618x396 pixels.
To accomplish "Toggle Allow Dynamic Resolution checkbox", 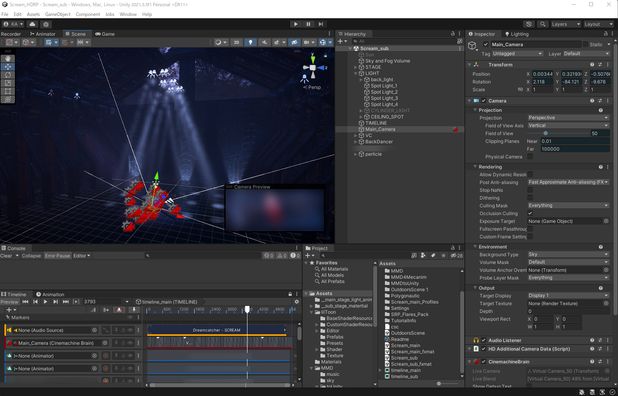I will [x=531, y=175].
